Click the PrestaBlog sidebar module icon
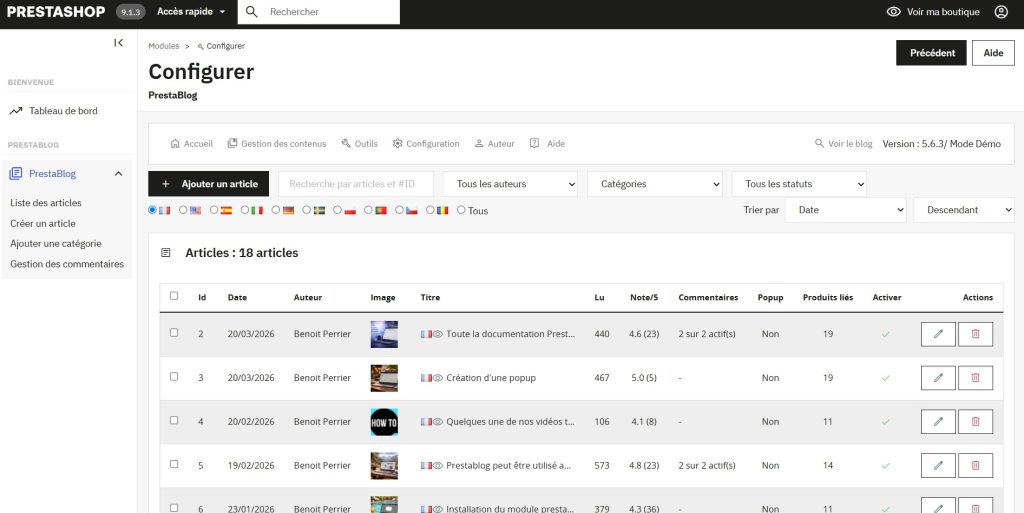The height and width of the screenshot is (513, 1024). tap(16, 174)
